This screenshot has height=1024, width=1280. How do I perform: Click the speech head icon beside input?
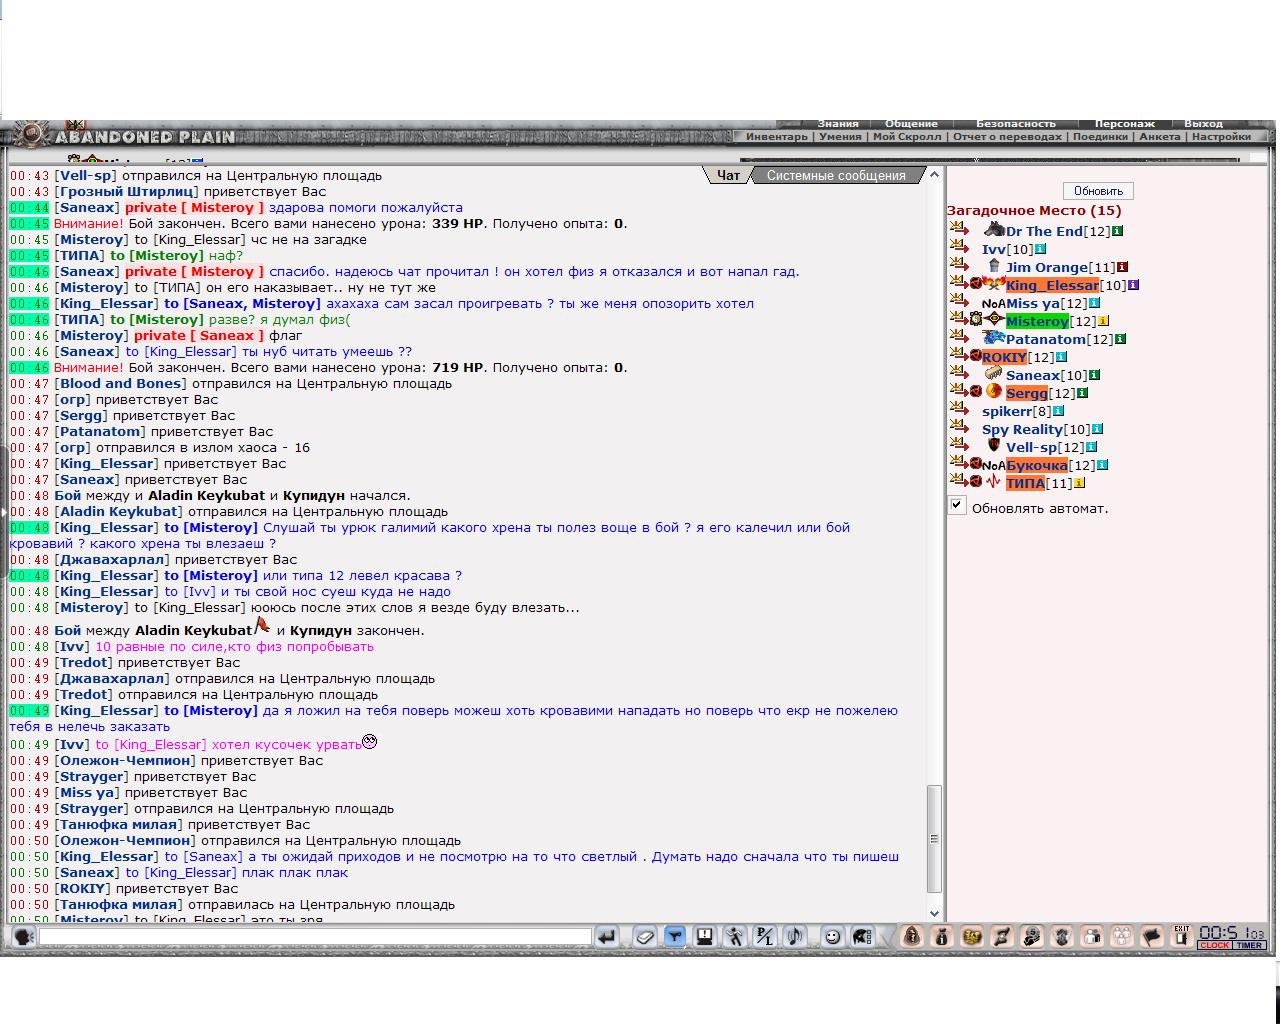coord(23,937)
